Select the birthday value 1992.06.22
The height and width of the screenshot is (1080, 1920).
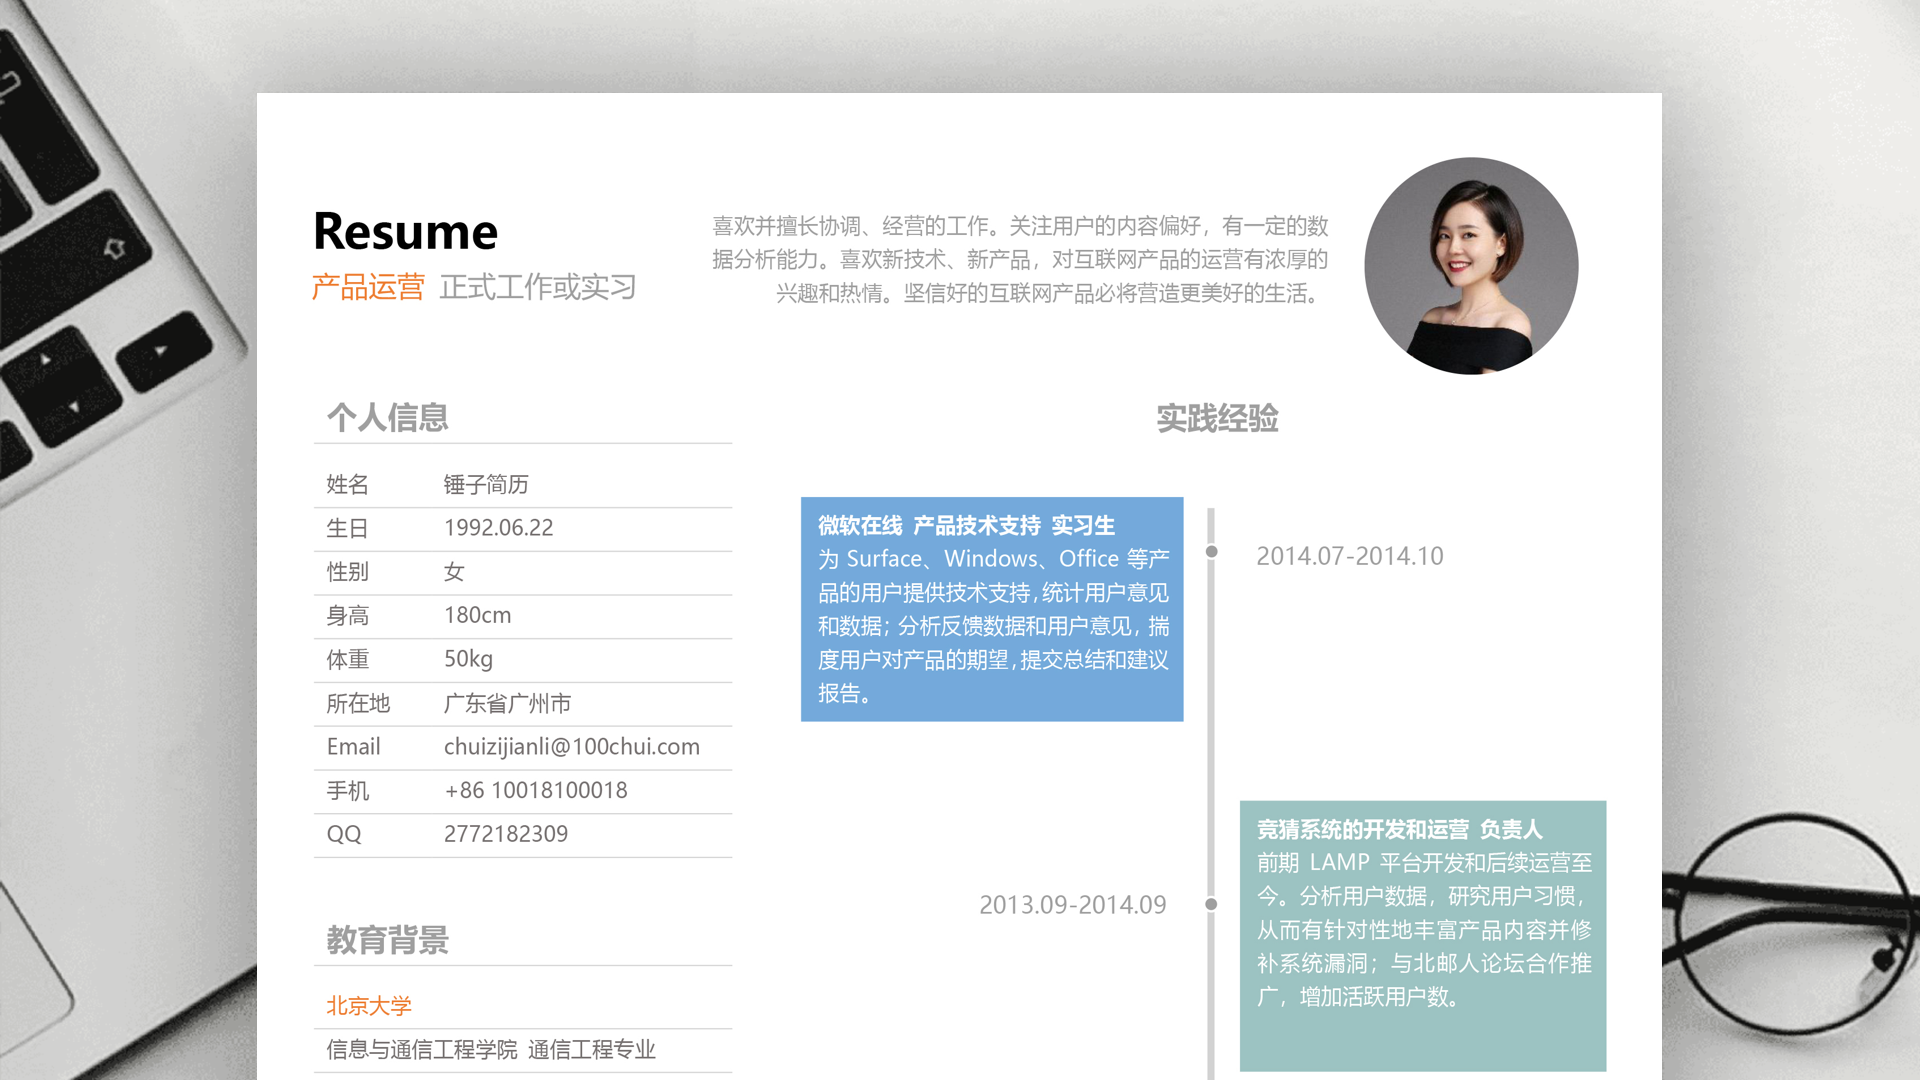(498, 528)
